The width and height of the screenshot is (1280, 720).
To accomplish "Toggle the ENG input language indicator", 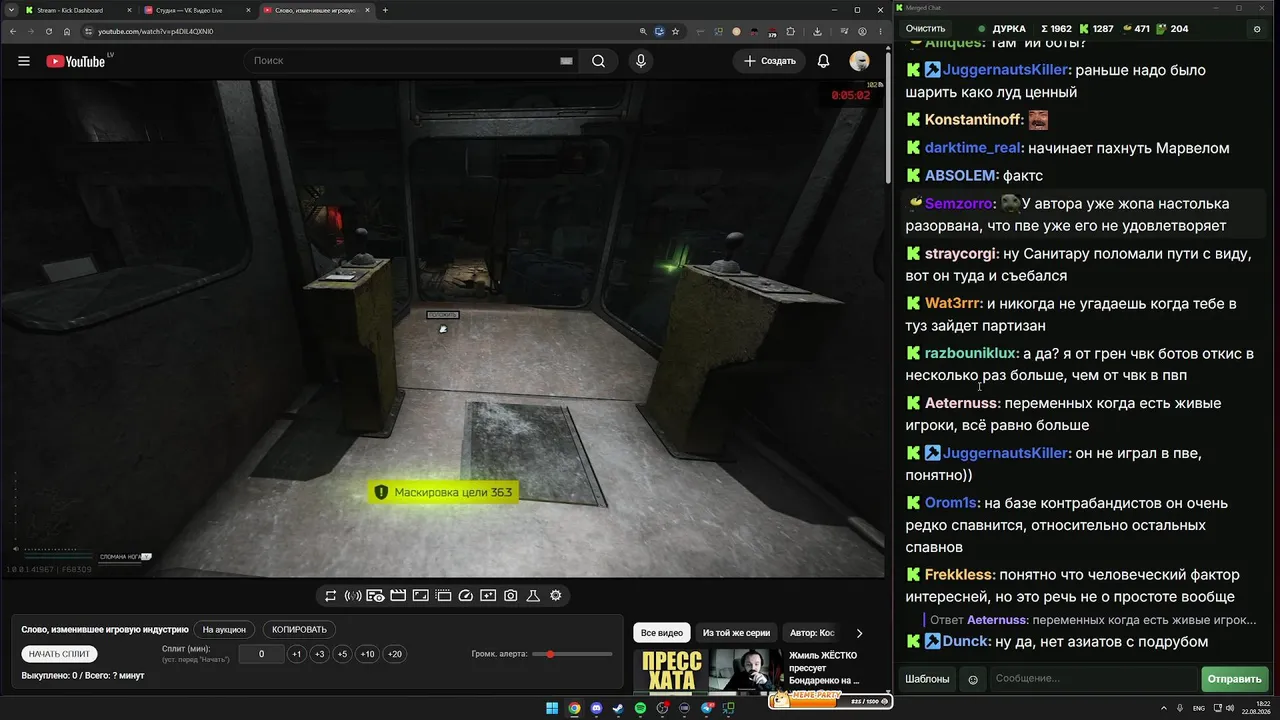I will (1199, 709).
